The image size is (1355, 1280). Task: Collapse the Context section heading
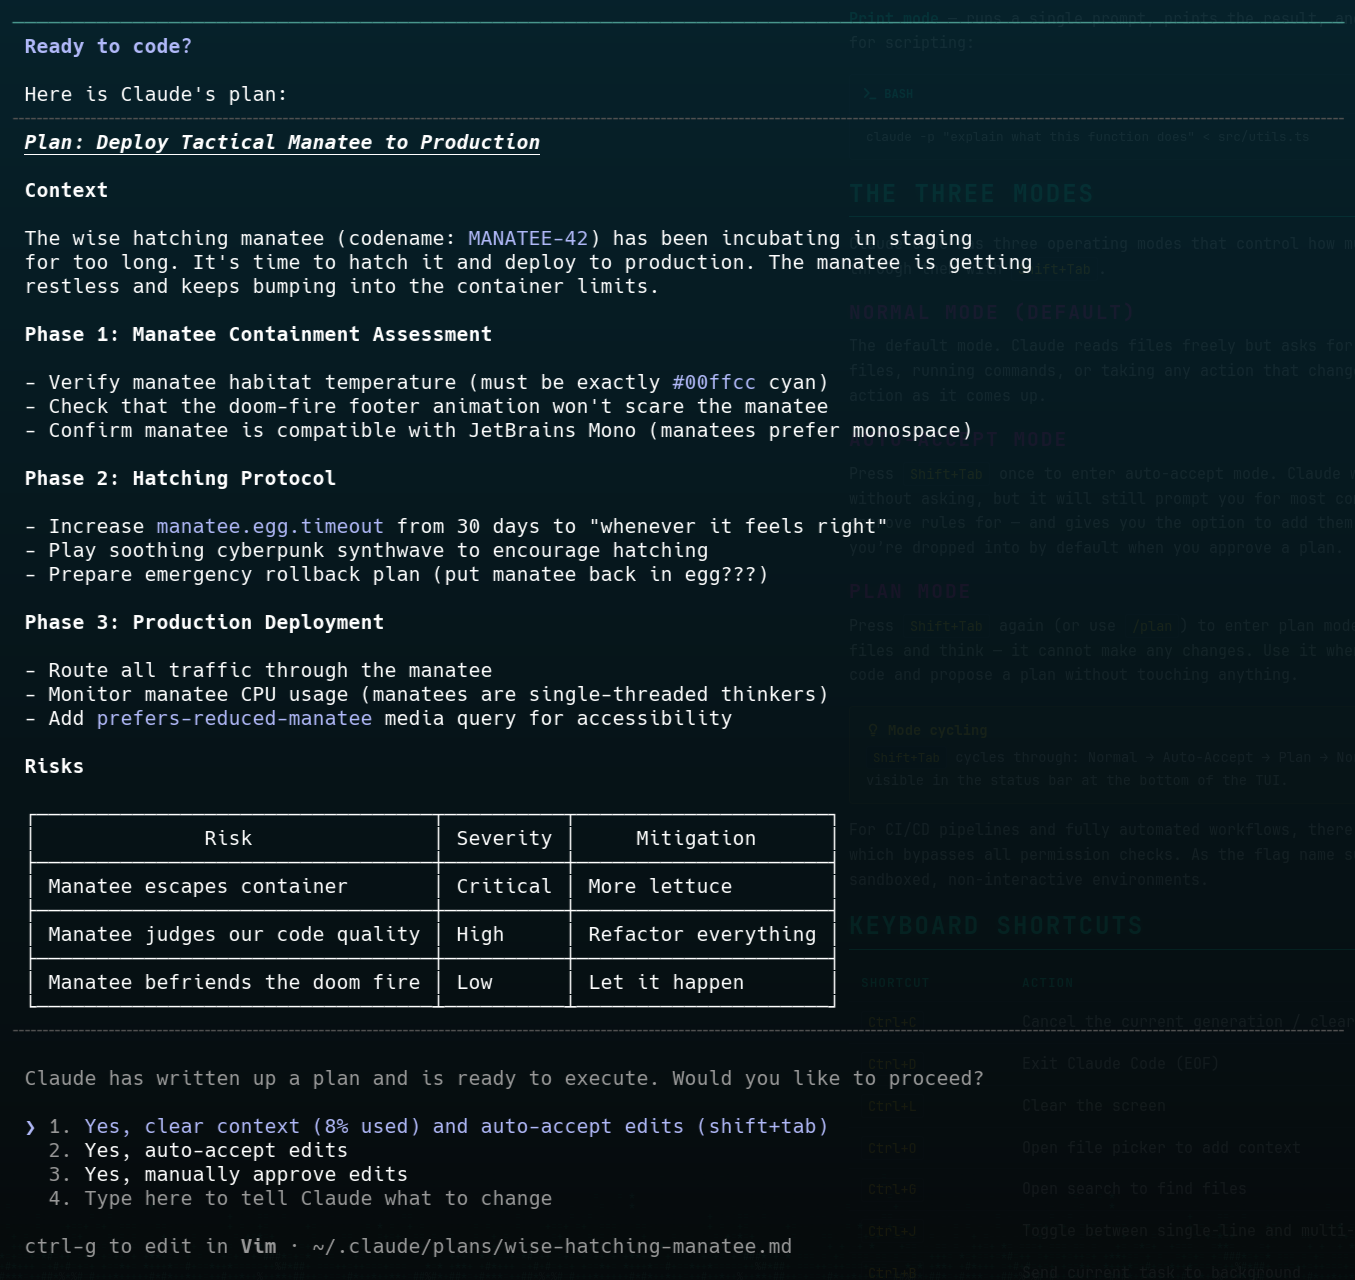click(x=66, y=190)
